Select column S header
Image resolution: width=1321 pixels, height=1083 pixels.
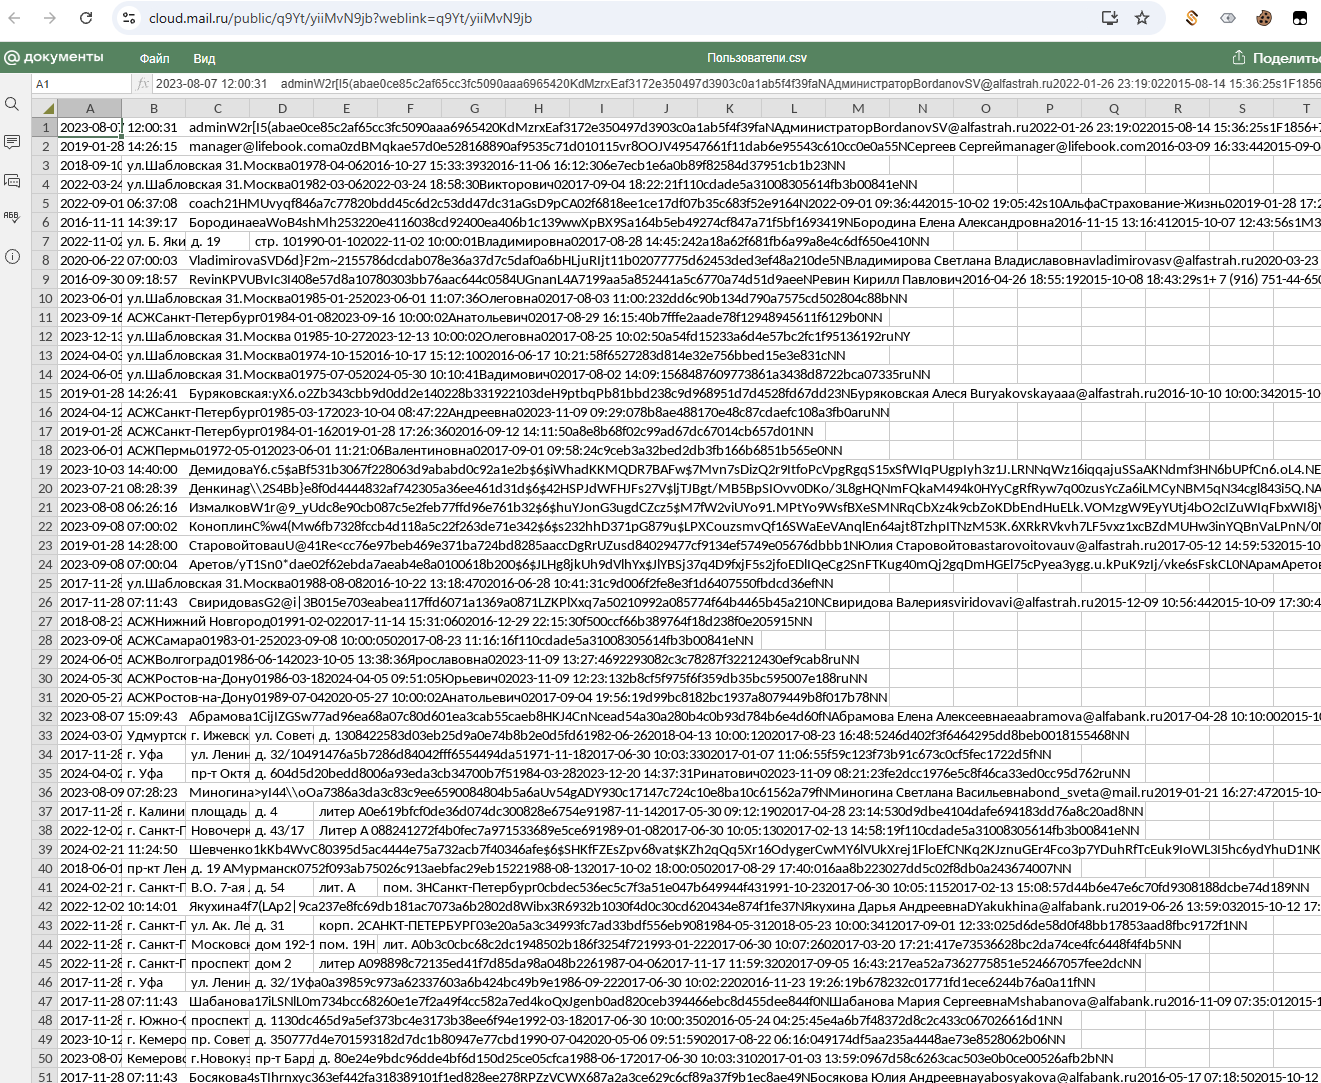[1242, 108]
